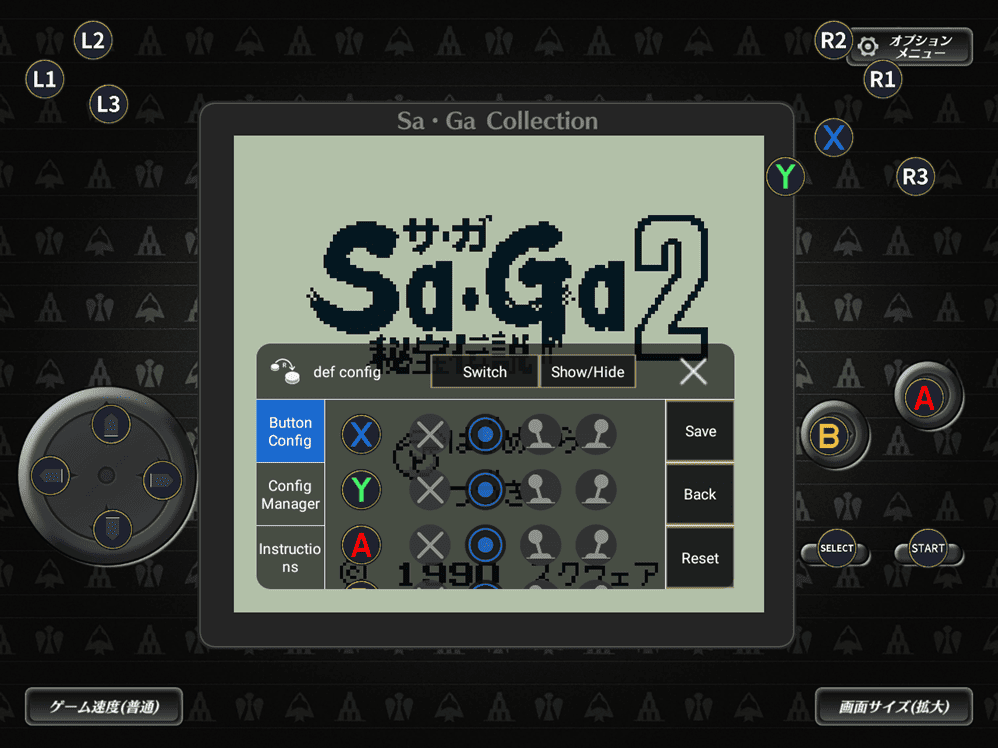Image resolution: width=998 pixels, height=748 pixels.
Task: Select Y button in config list
Action: (x=361, y=490)
